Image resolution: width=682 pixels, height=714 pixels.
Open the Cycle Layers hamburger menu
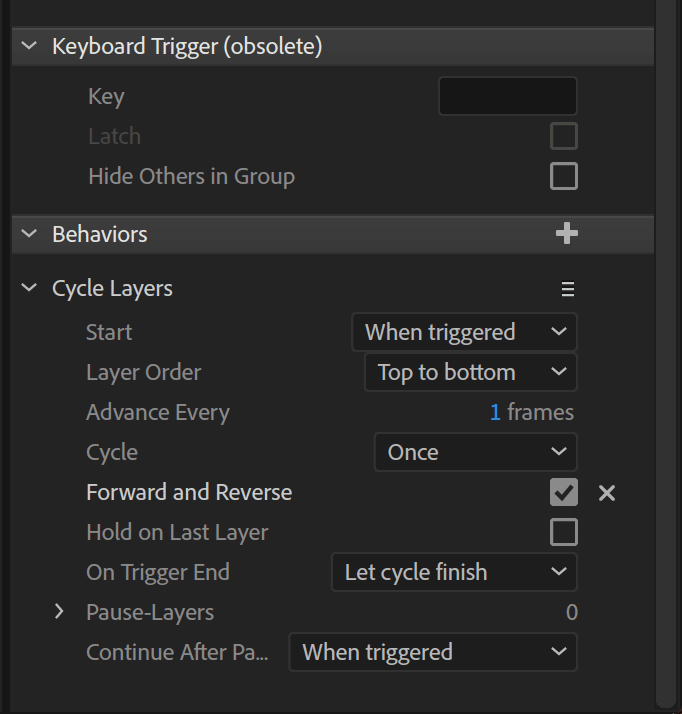click(568, 289)
